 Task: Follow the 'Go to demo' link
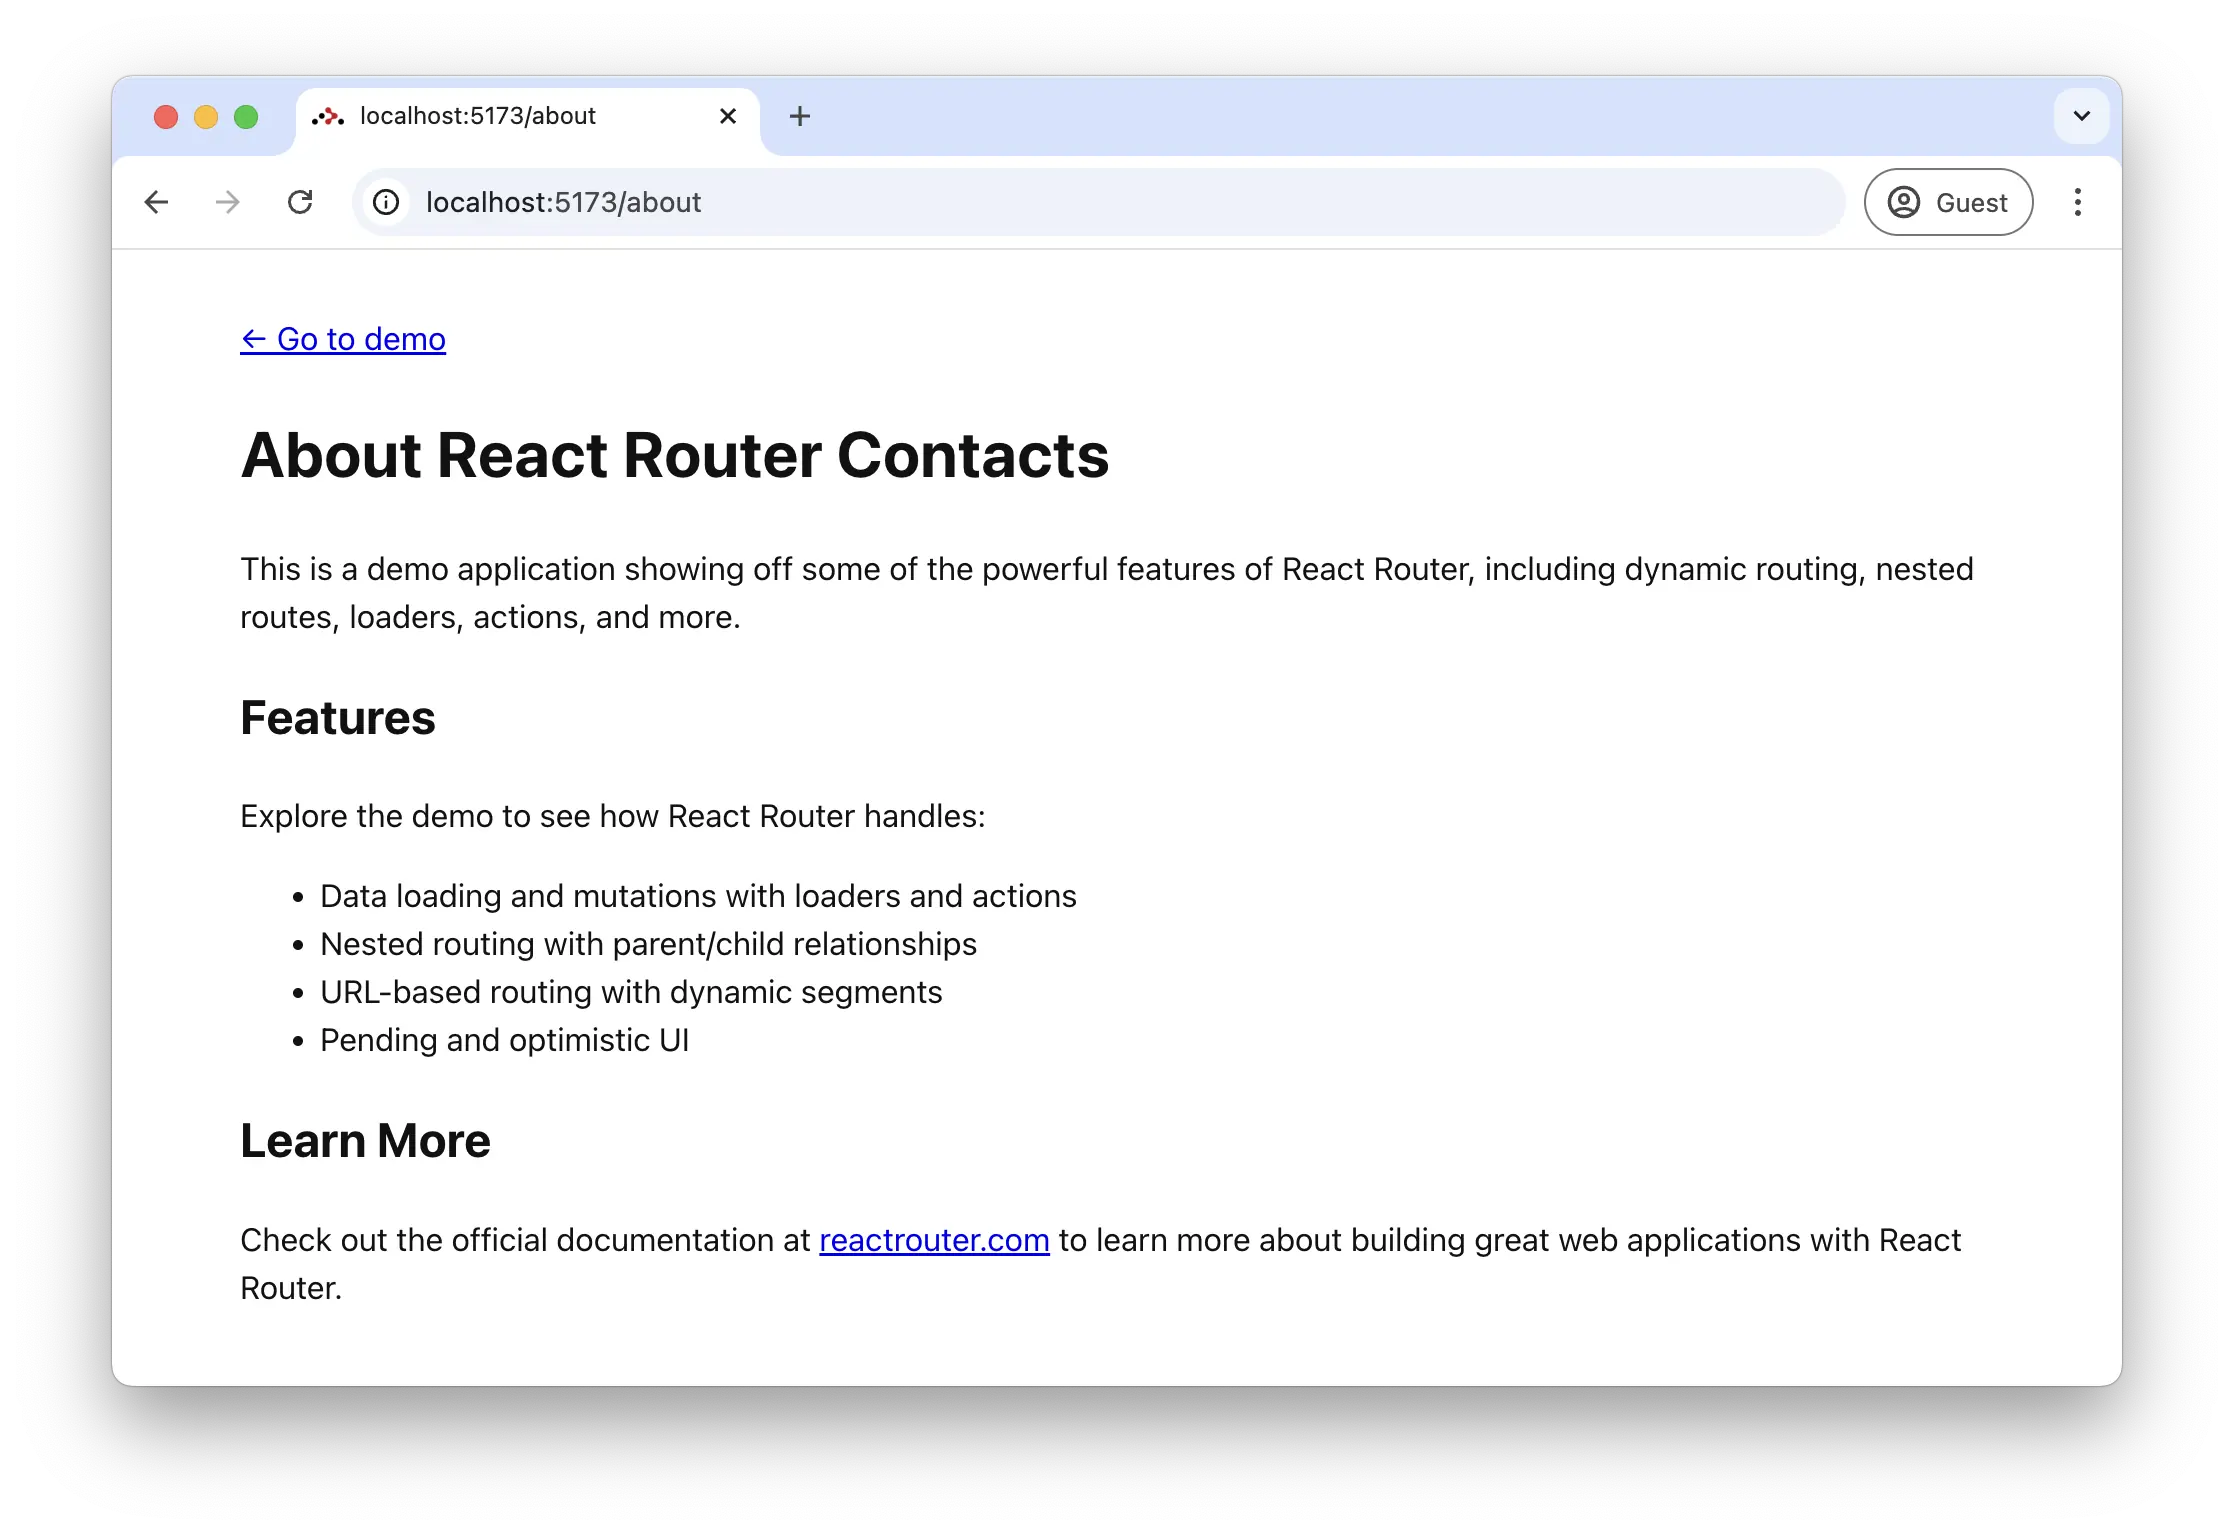click(x=343, y=339)
